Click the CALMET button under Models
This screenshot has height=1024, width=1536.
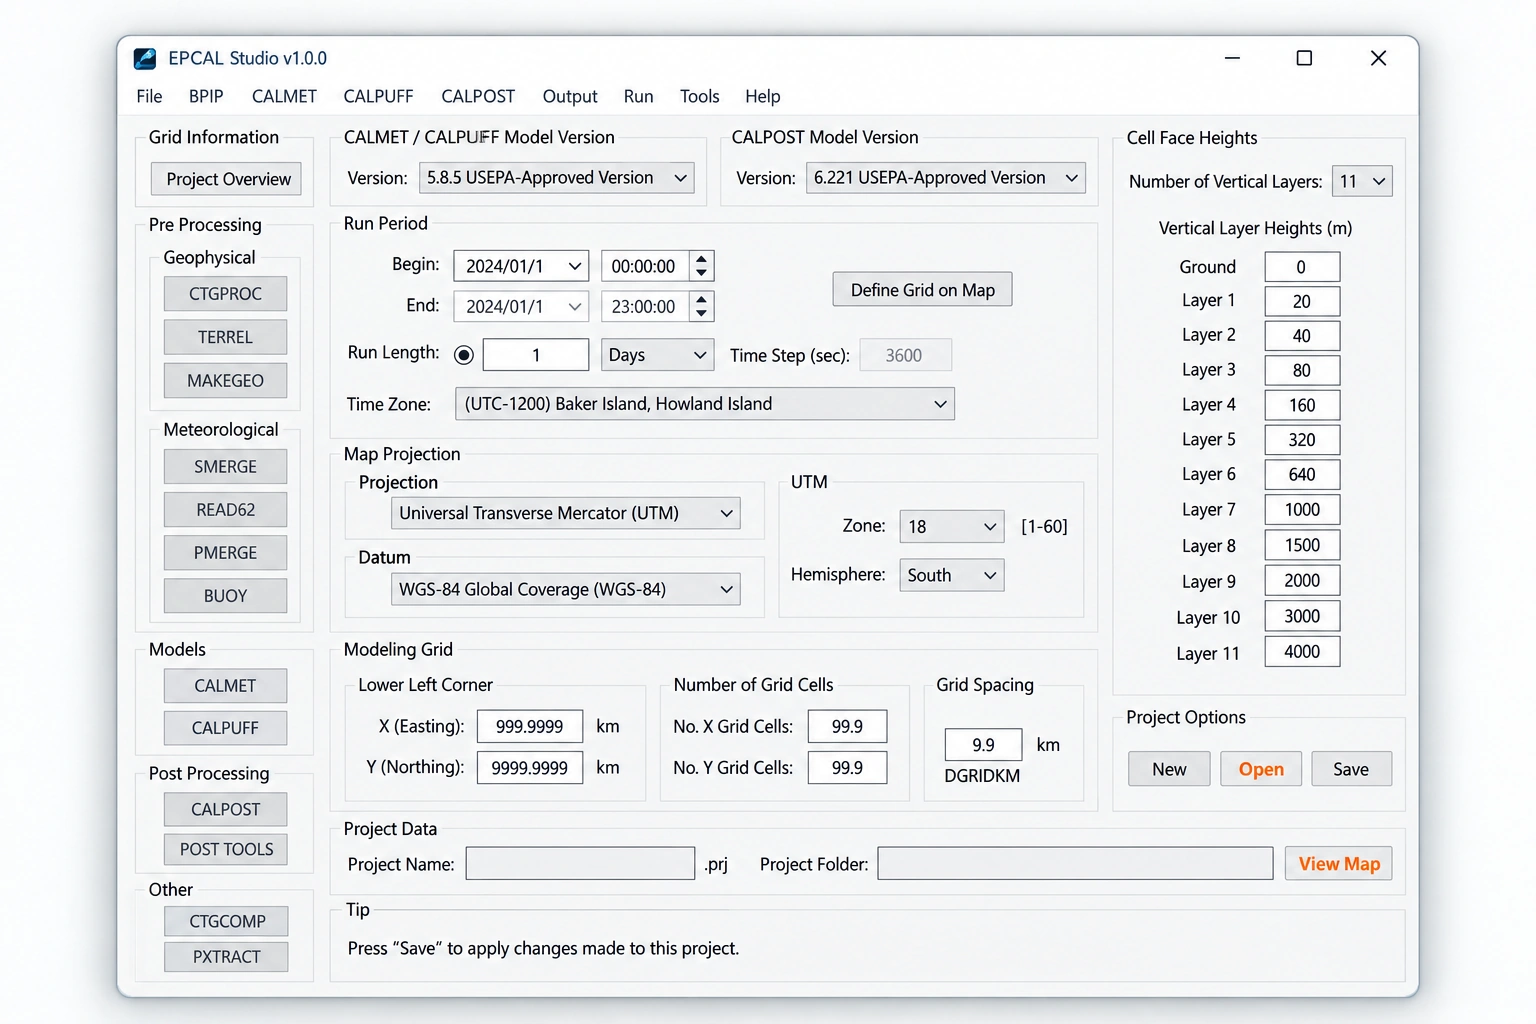[x=225, y=686]
